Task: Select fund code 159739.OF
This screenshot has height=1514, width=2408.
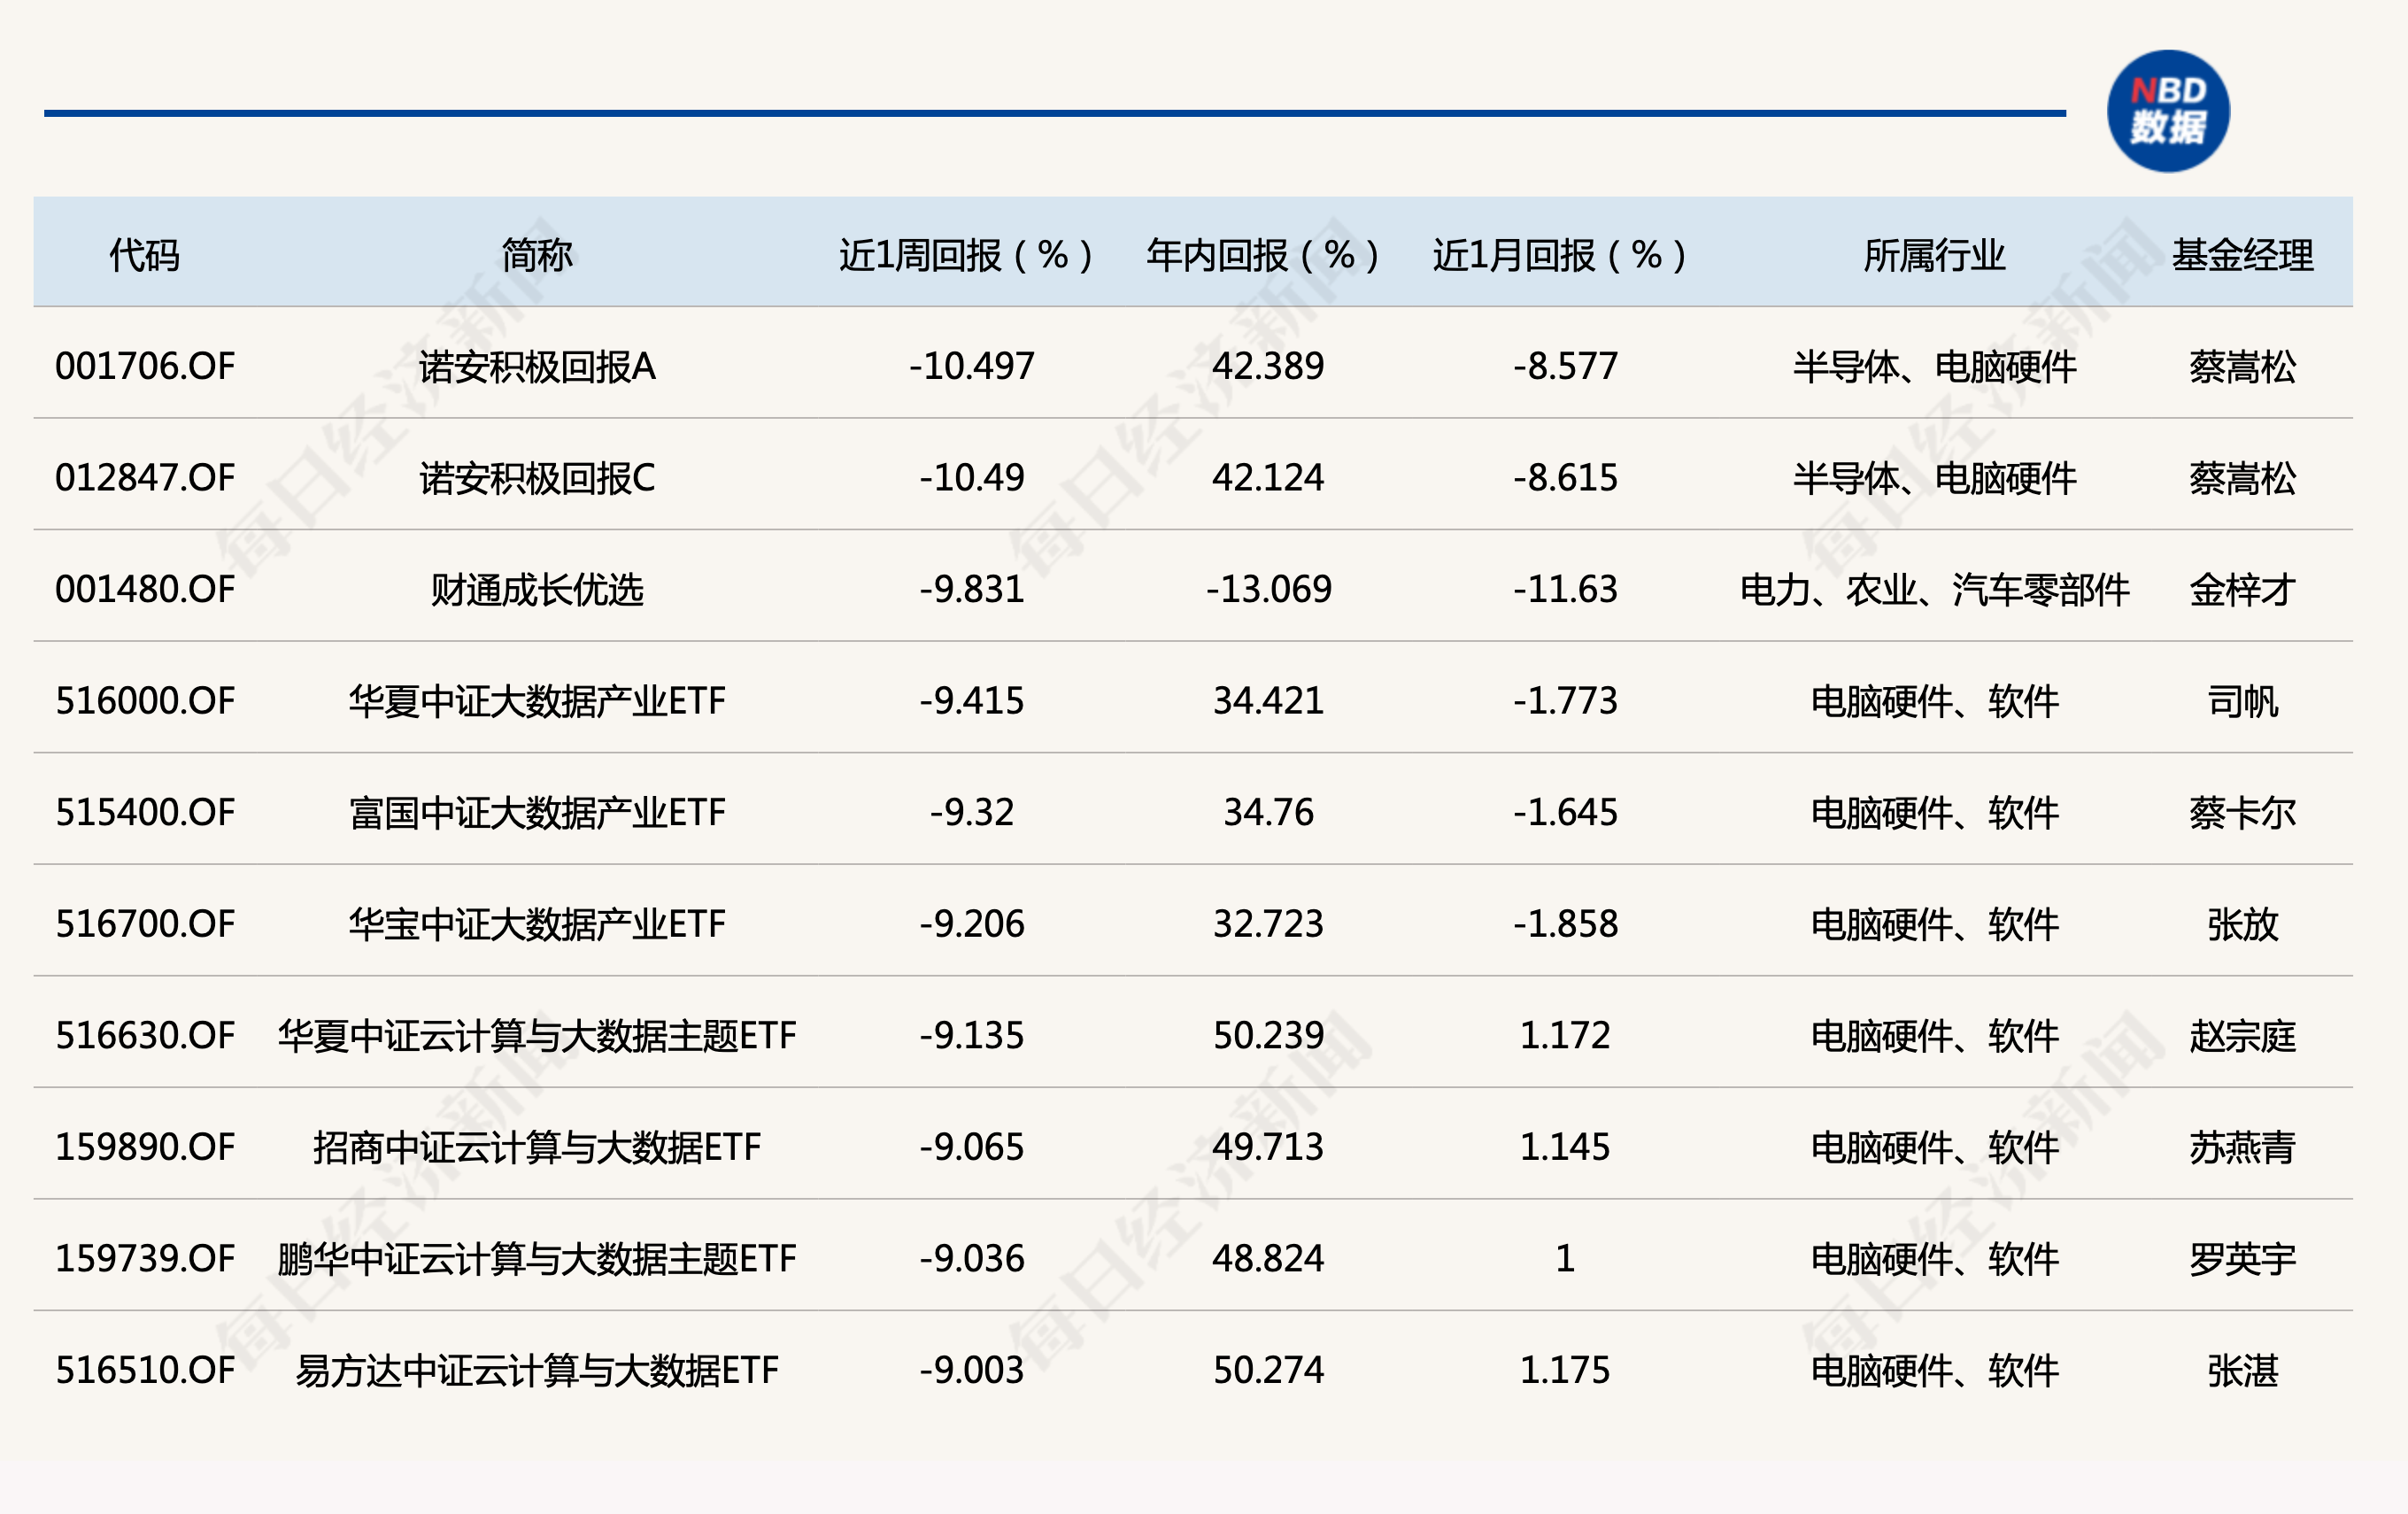Action: (145, 1258)
